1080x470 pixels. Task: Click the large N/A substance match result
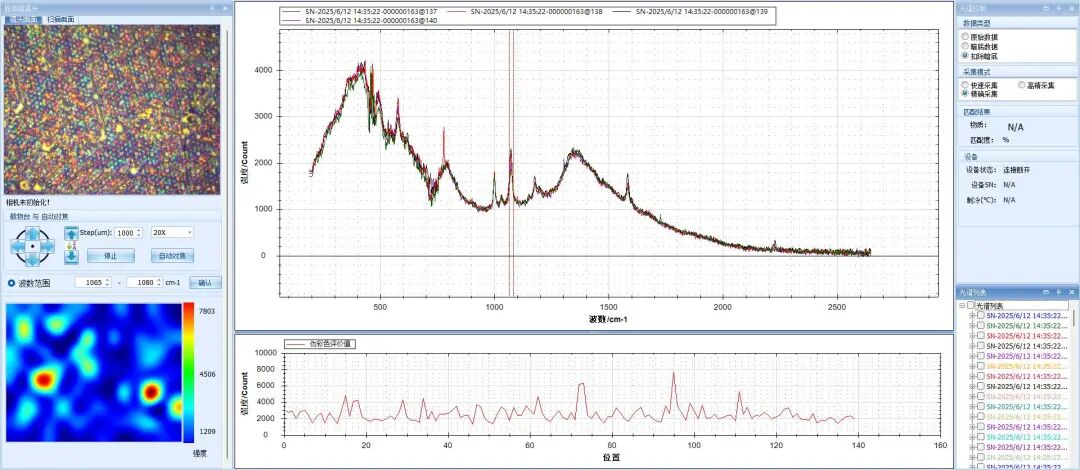[x=1015, y=127]
